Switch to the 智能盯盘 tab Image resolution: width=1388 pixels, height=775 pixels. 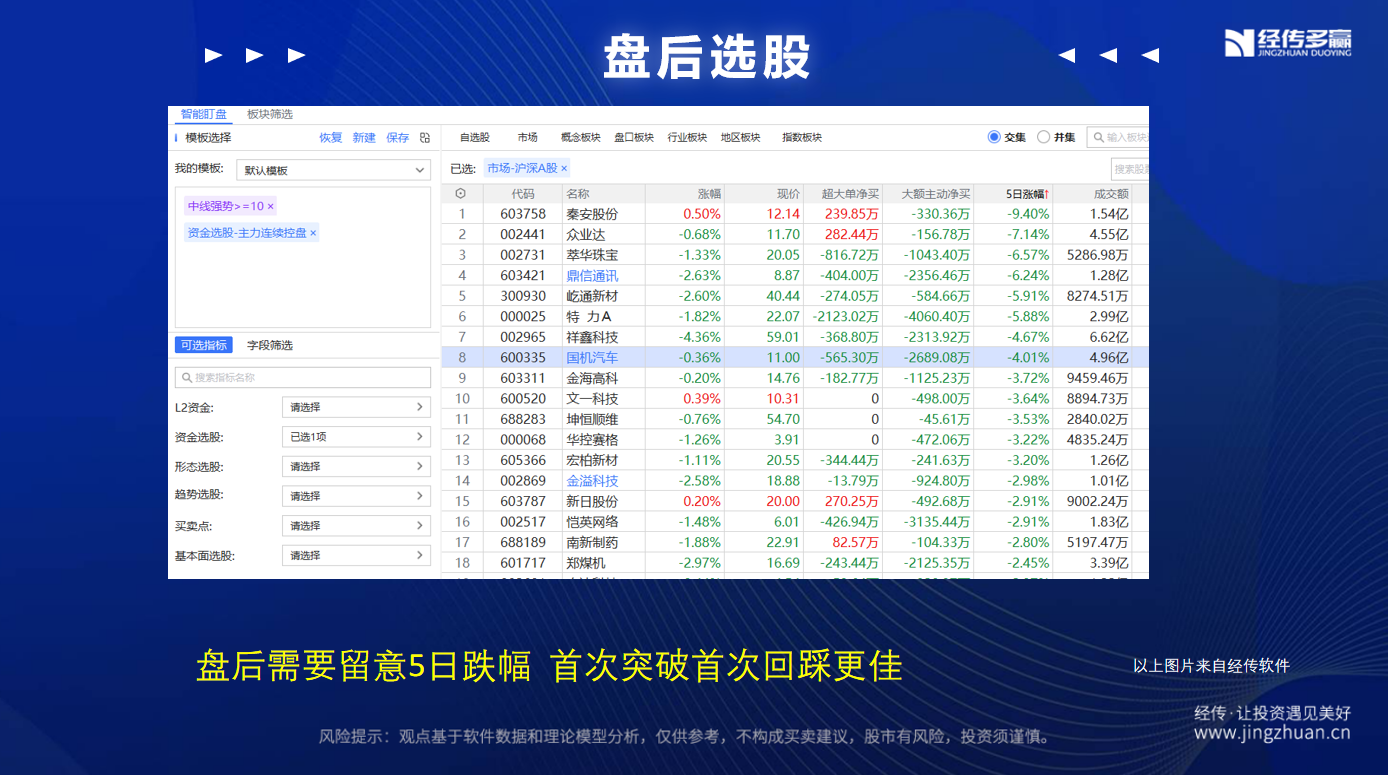click(x=204, y=114)
